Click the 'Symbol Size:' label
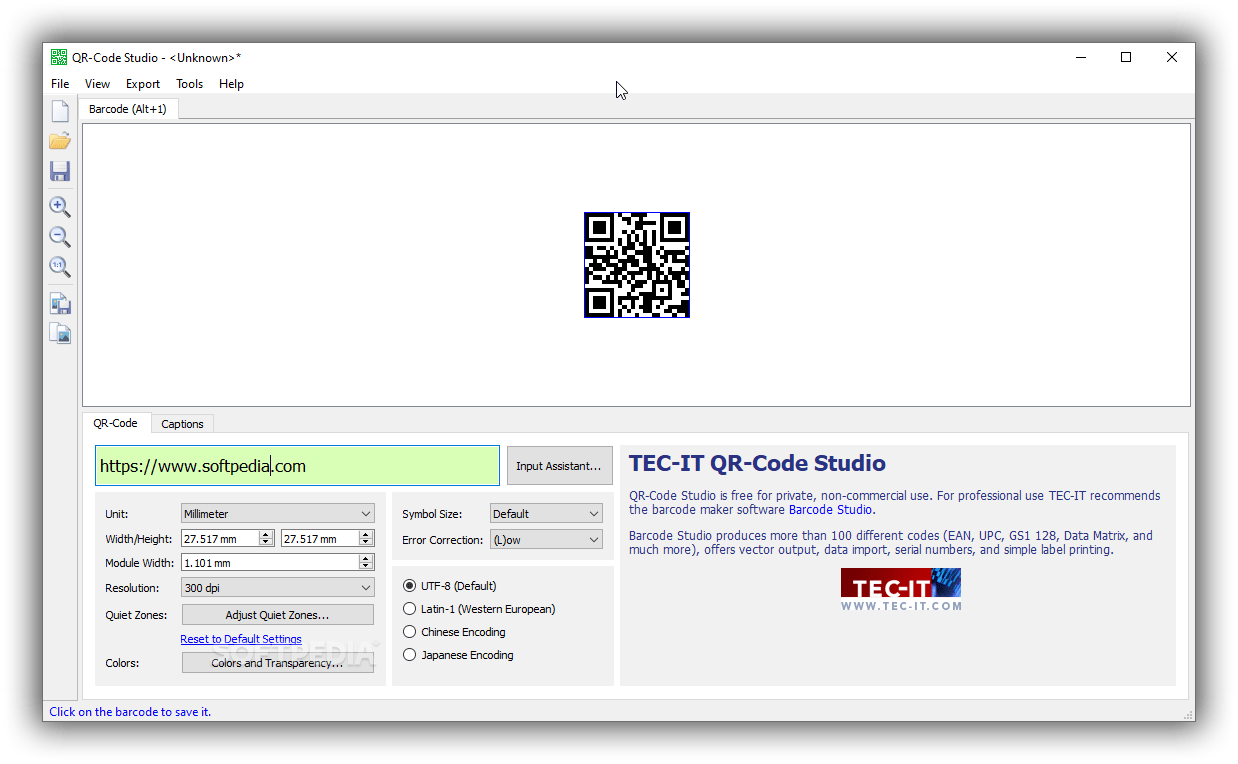Viewport: 1238px width, 764px height. click(x=432, y=514)
